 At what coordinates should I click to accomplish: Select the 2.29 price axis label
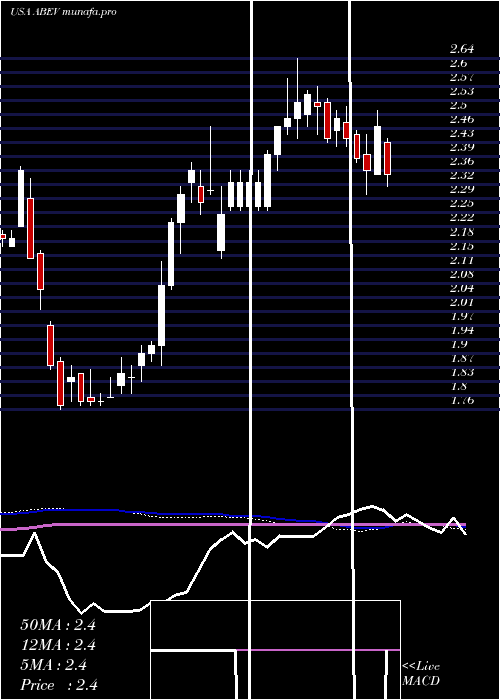click(462, 189)
